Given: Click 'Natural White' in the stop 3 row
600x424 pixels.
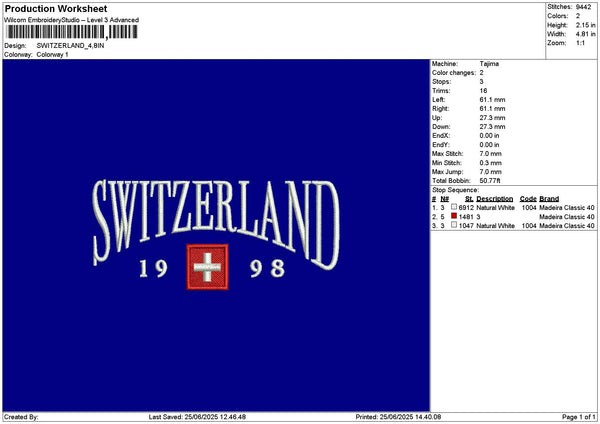Looking at the screenshot, I should coord(495,226).
